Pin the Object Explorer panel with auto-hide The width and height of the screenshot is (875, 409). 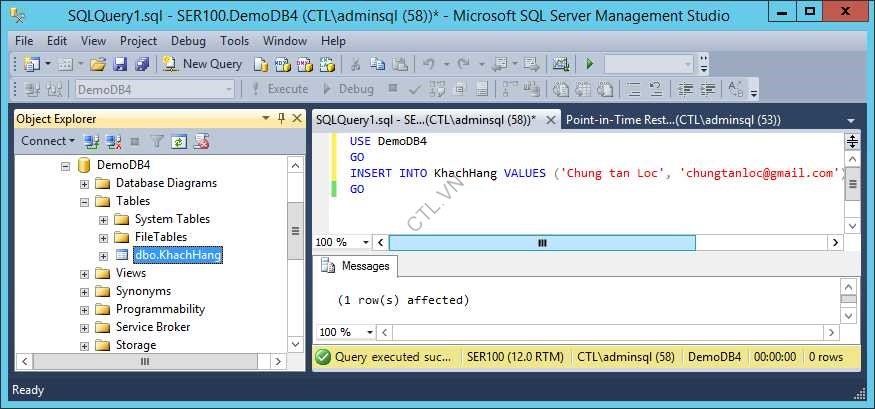point(282,118)
